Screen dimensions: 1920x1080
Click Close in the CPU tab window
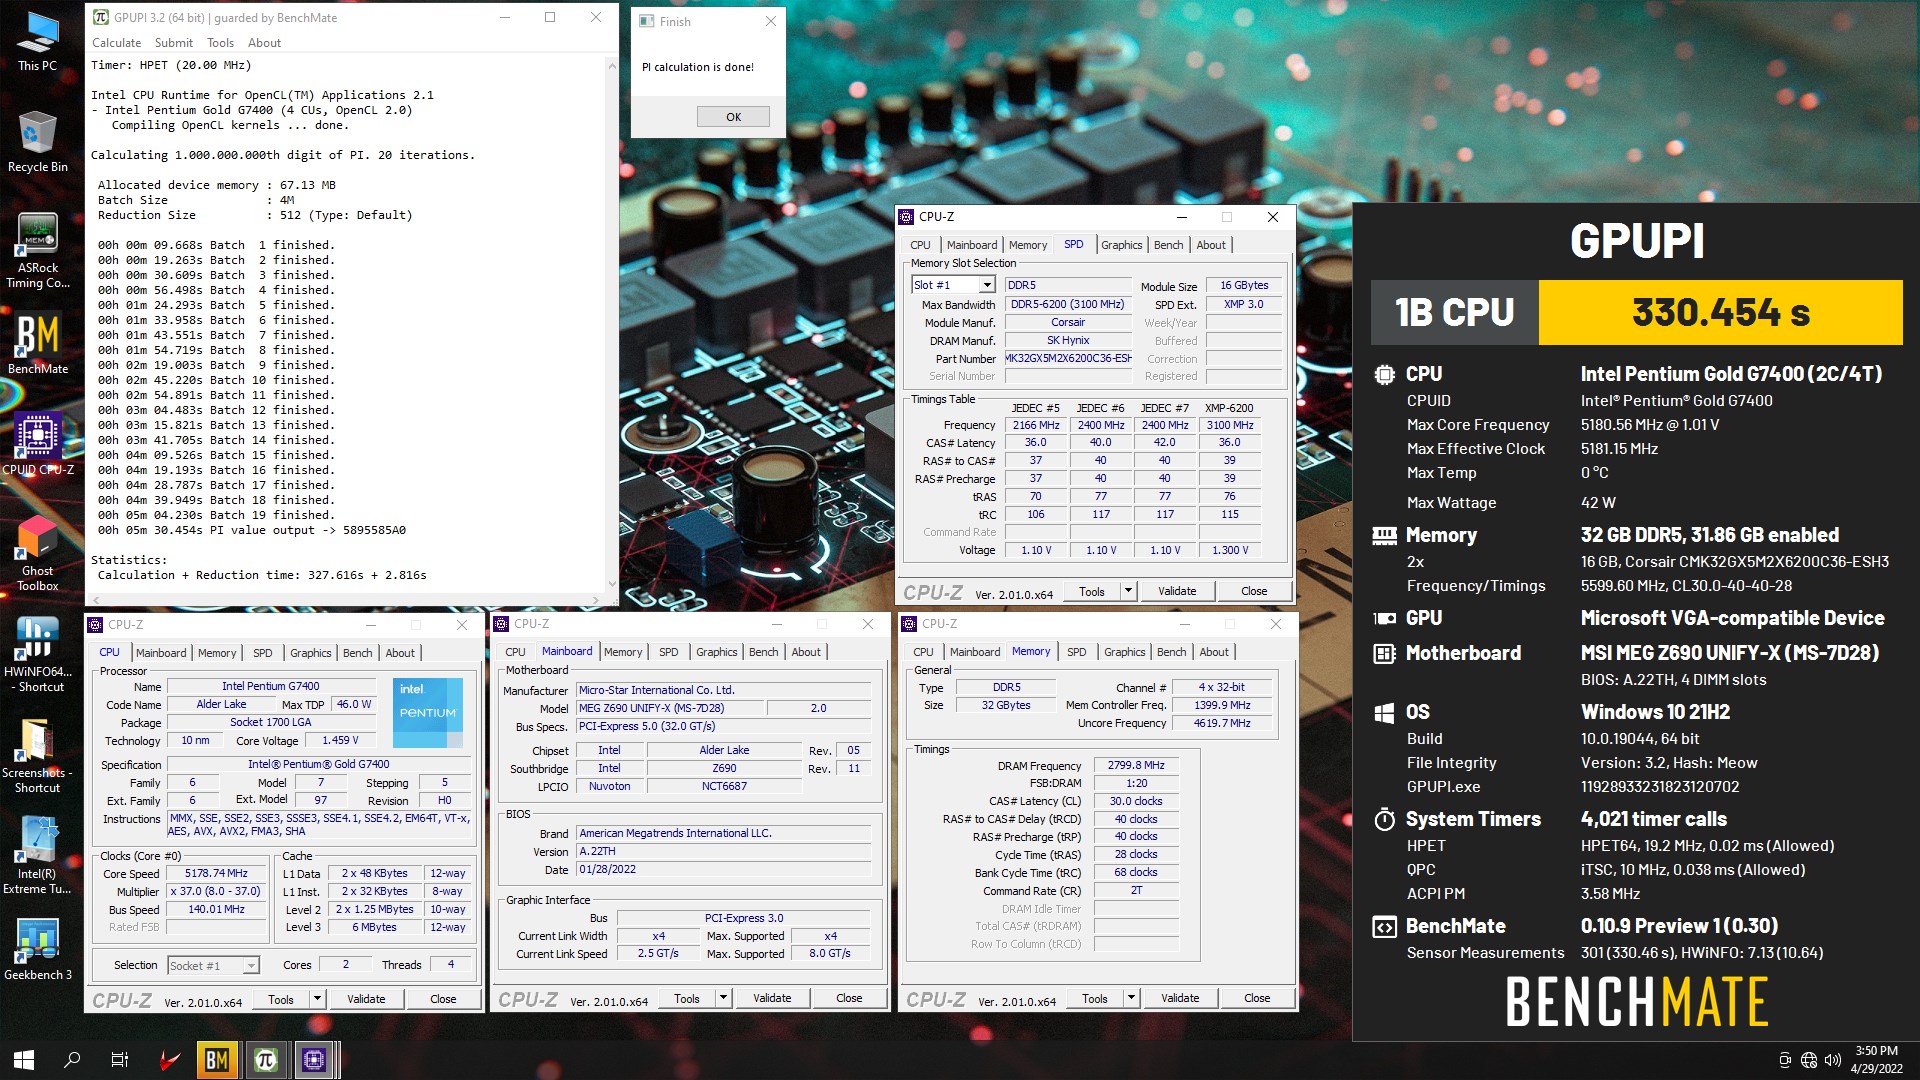click(x=443, y=999)
